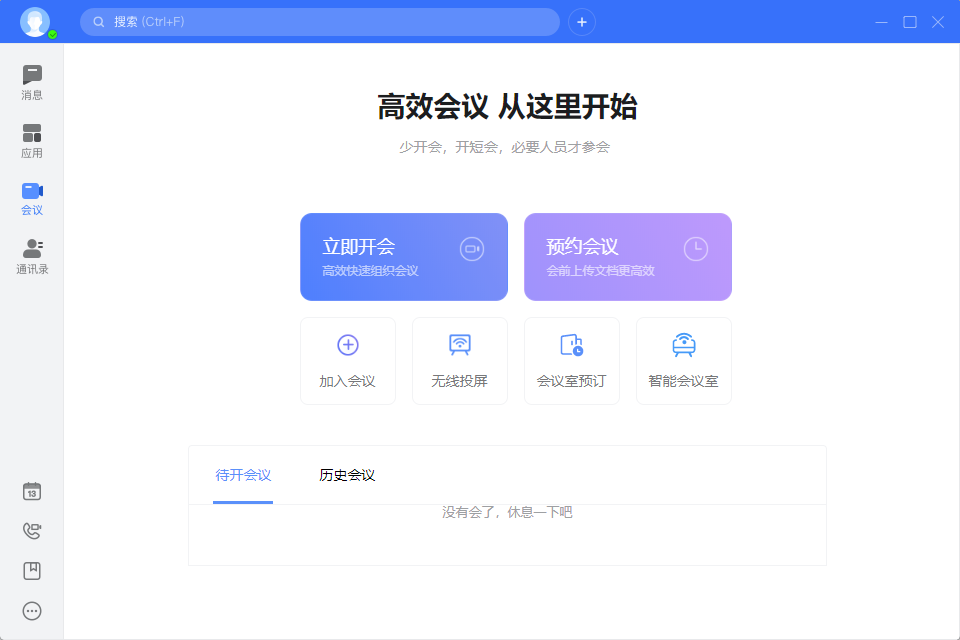Switch to the 待开会议 tab
This screenshot has width=960, height=640.
tap(244, 475)
